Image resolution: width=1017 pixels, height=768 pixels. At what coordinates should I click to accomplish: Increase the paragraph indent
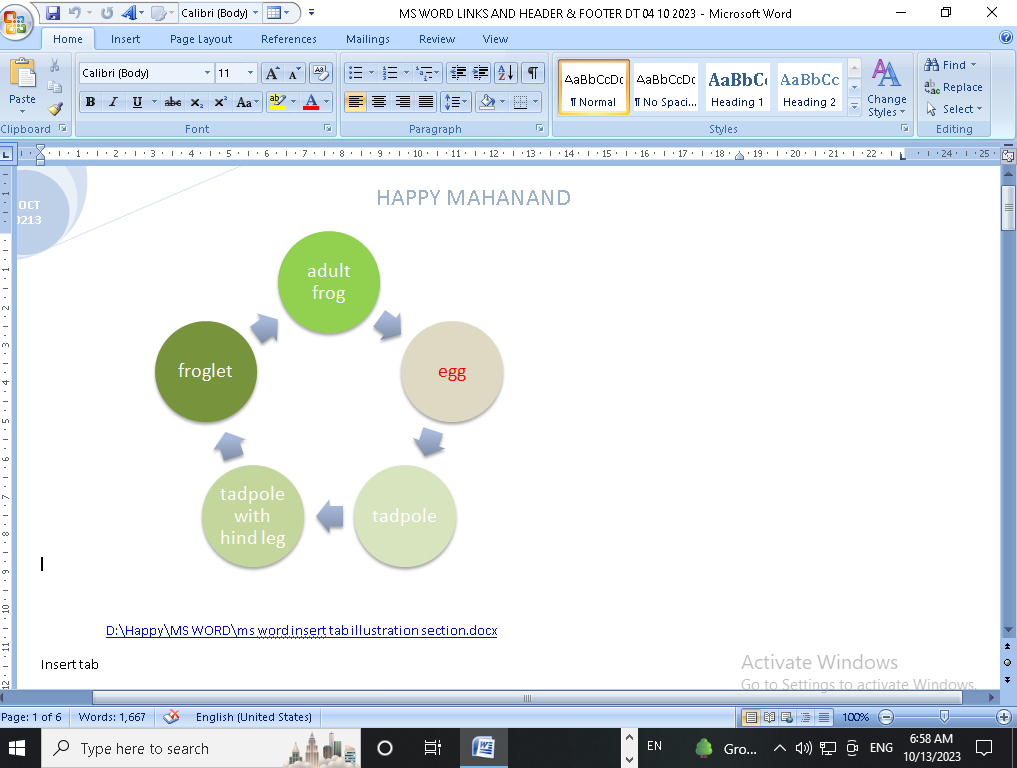click(x=481, y=73)
